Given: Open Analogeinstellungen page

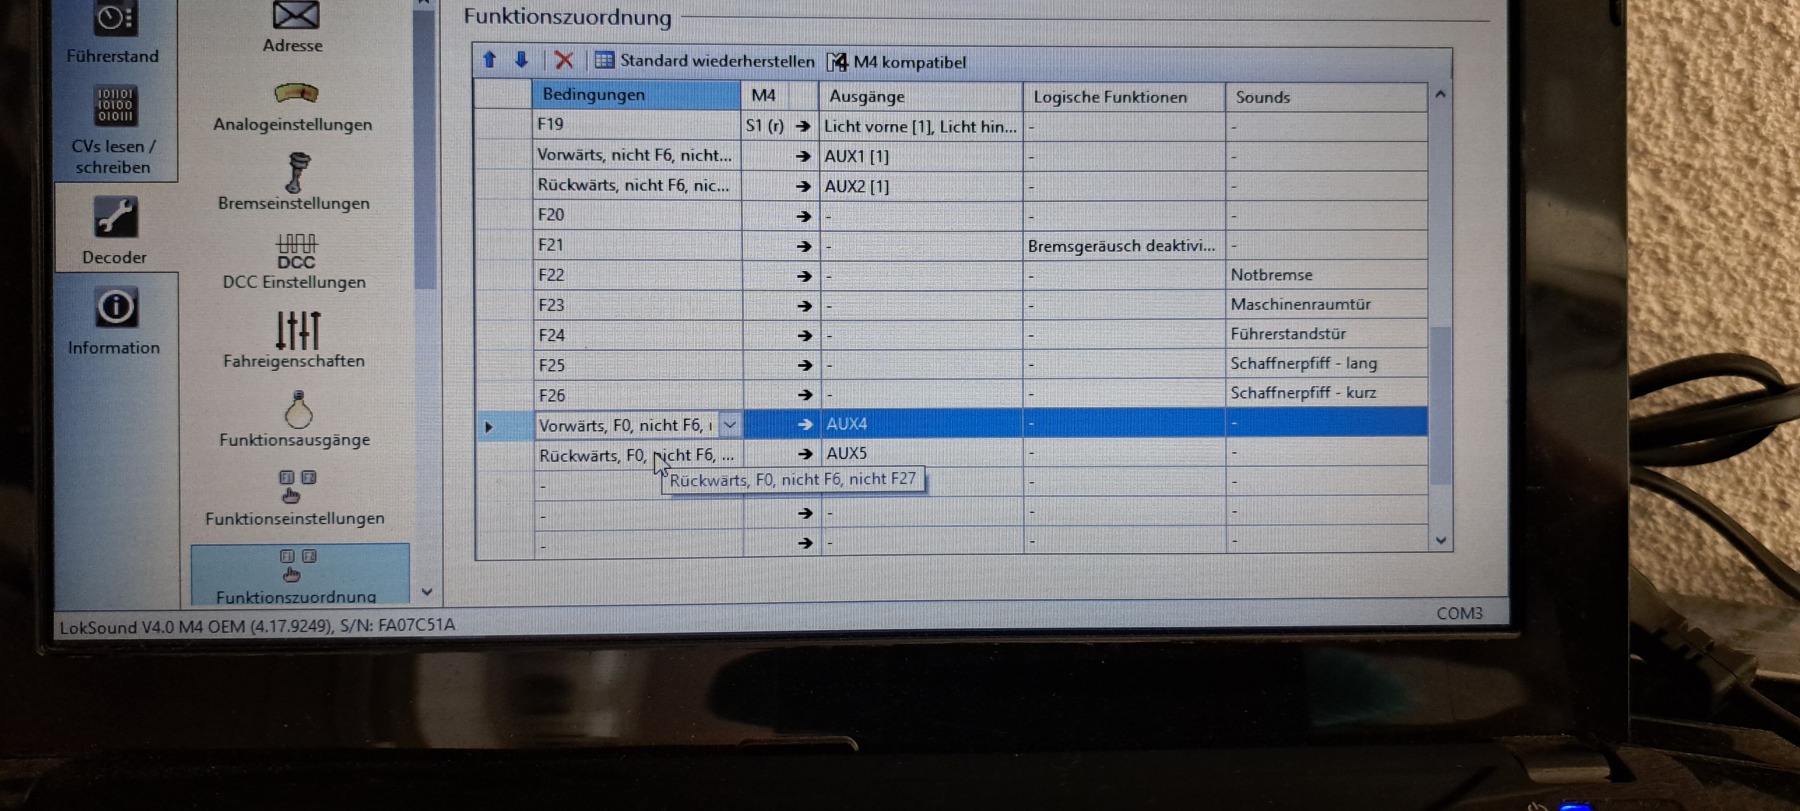Looking at the screenshot, I should point(293,107).
